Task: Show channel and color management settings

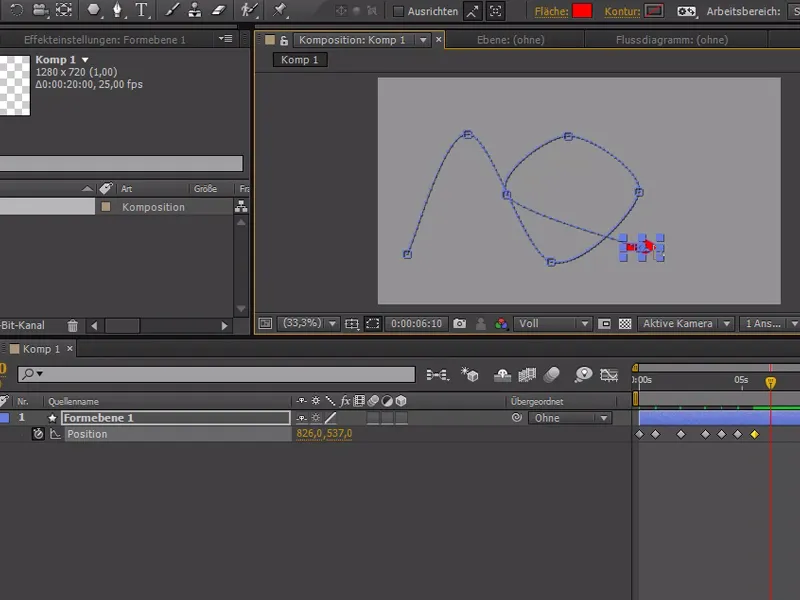Action: point(501,323)
